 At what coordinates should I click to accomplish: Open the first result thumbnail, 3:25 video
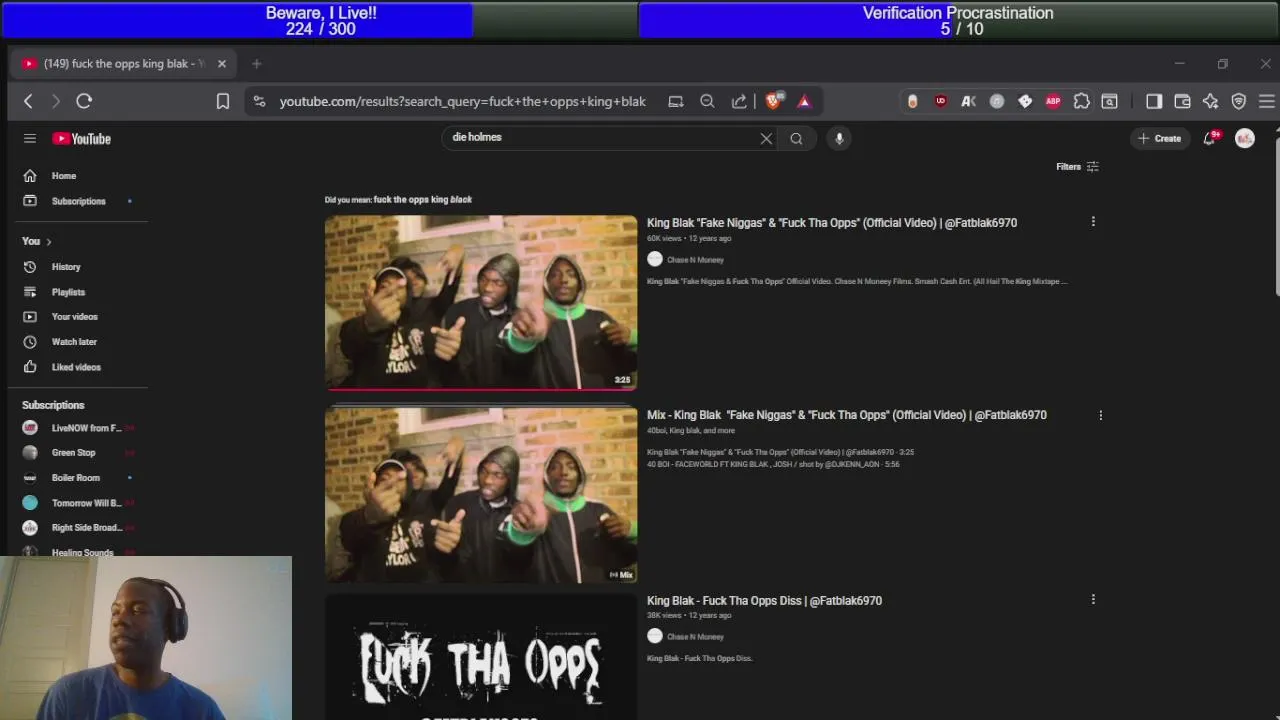click(481, 302)
